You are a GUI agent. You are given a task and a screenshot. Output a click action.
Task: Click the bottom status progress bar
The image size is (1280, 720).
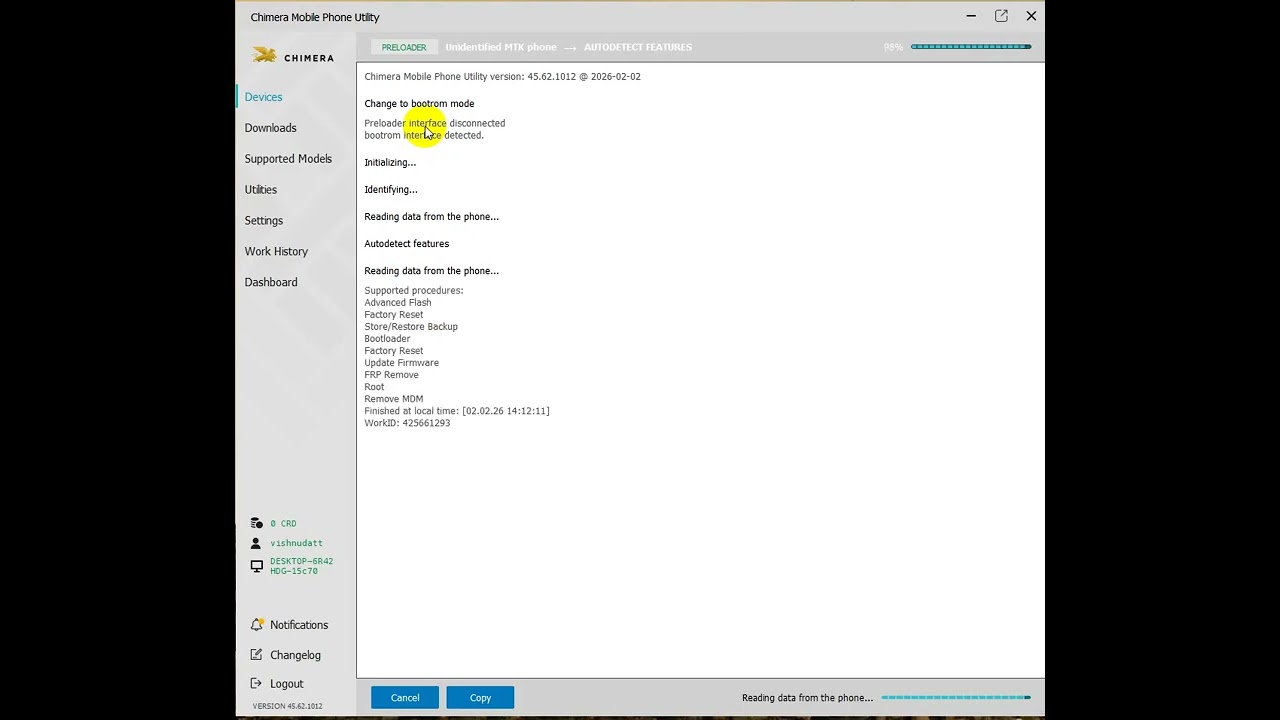click(956, 698)
